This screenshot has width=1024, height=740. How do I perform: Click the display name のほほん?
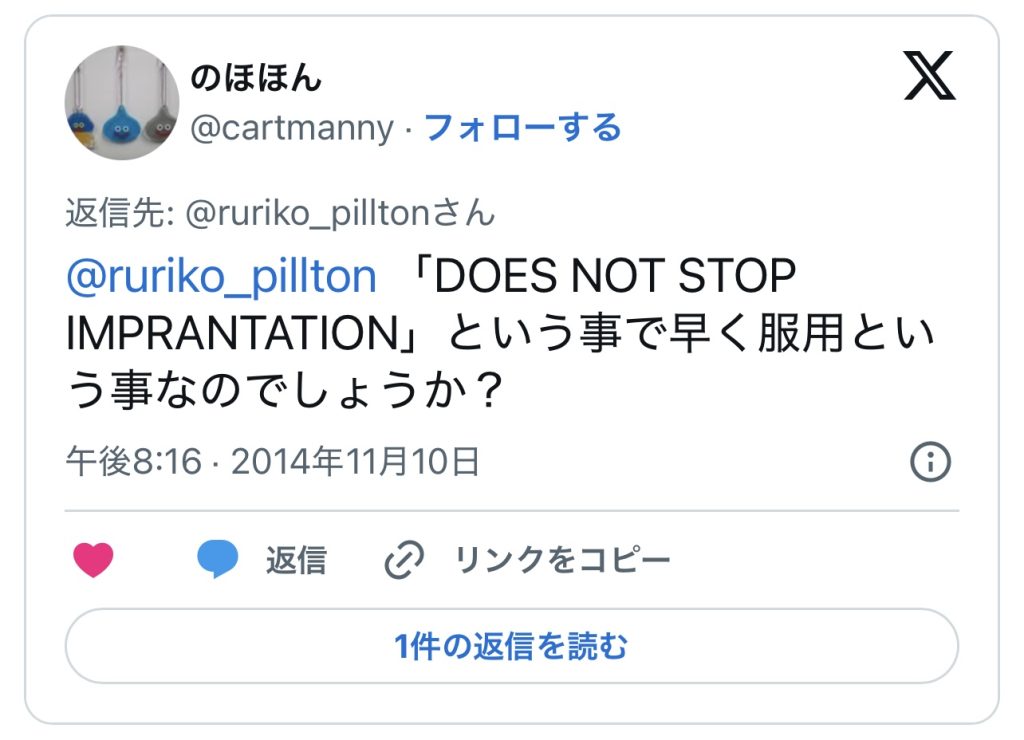point(256,78)
